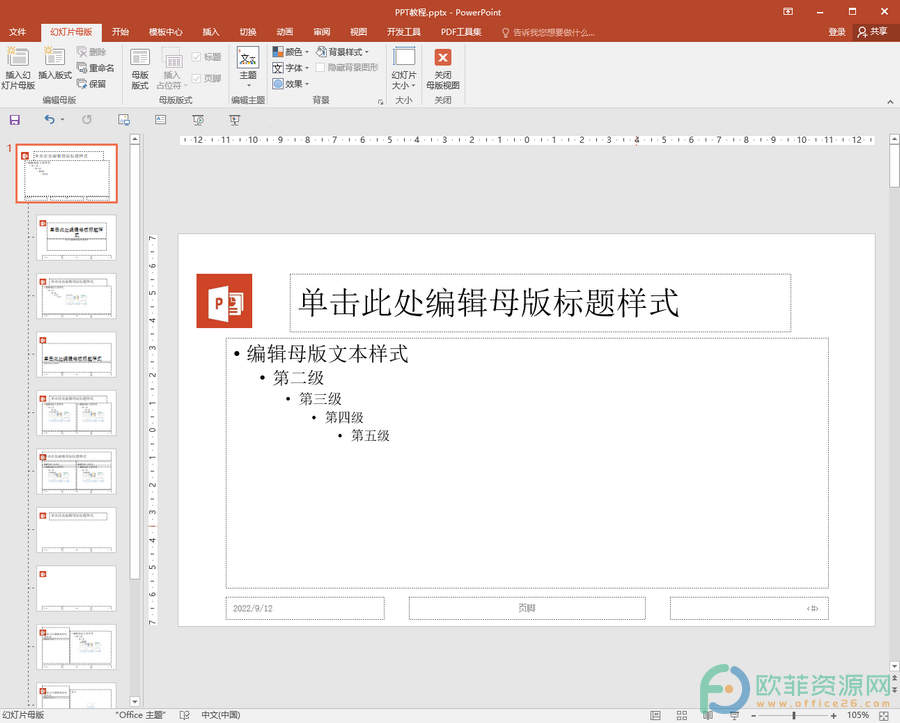Open the Background group dialog launcher
This screenshot has width=900, height=723.
click(x=380, y=102)
